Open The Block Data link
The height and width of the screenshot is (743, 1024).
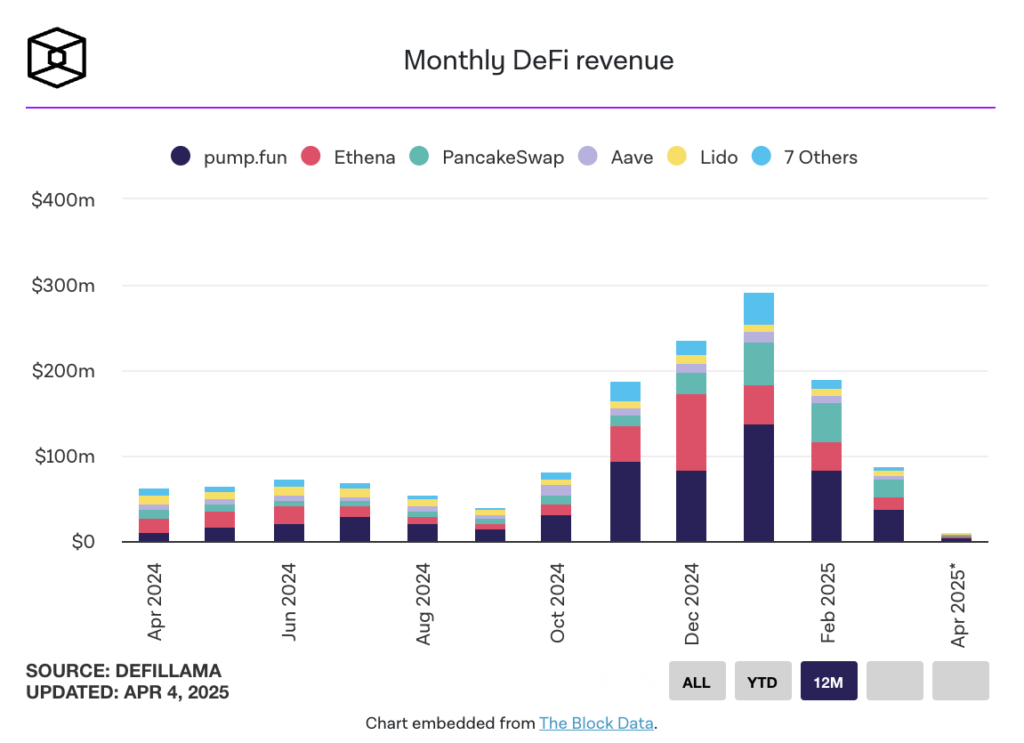(596, 723)
